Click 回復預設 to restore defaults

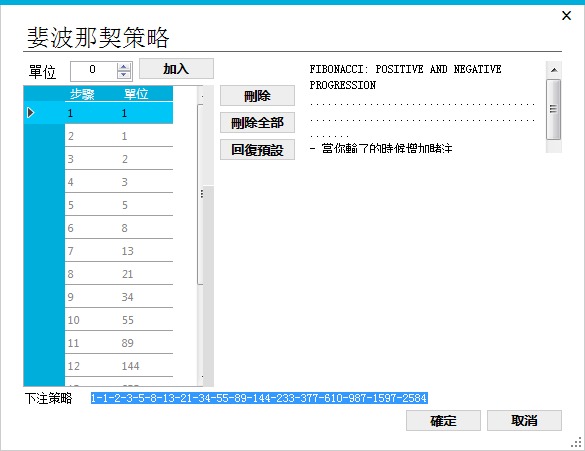point(257,150)
